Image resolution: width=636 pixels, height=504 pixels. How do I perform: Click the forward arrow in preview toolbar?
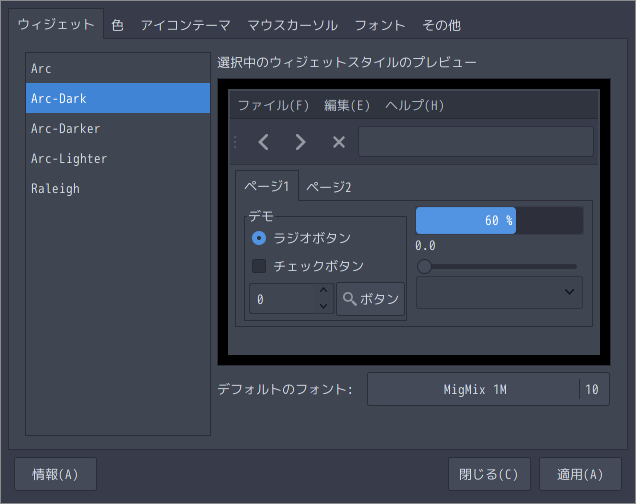point(300,142)
